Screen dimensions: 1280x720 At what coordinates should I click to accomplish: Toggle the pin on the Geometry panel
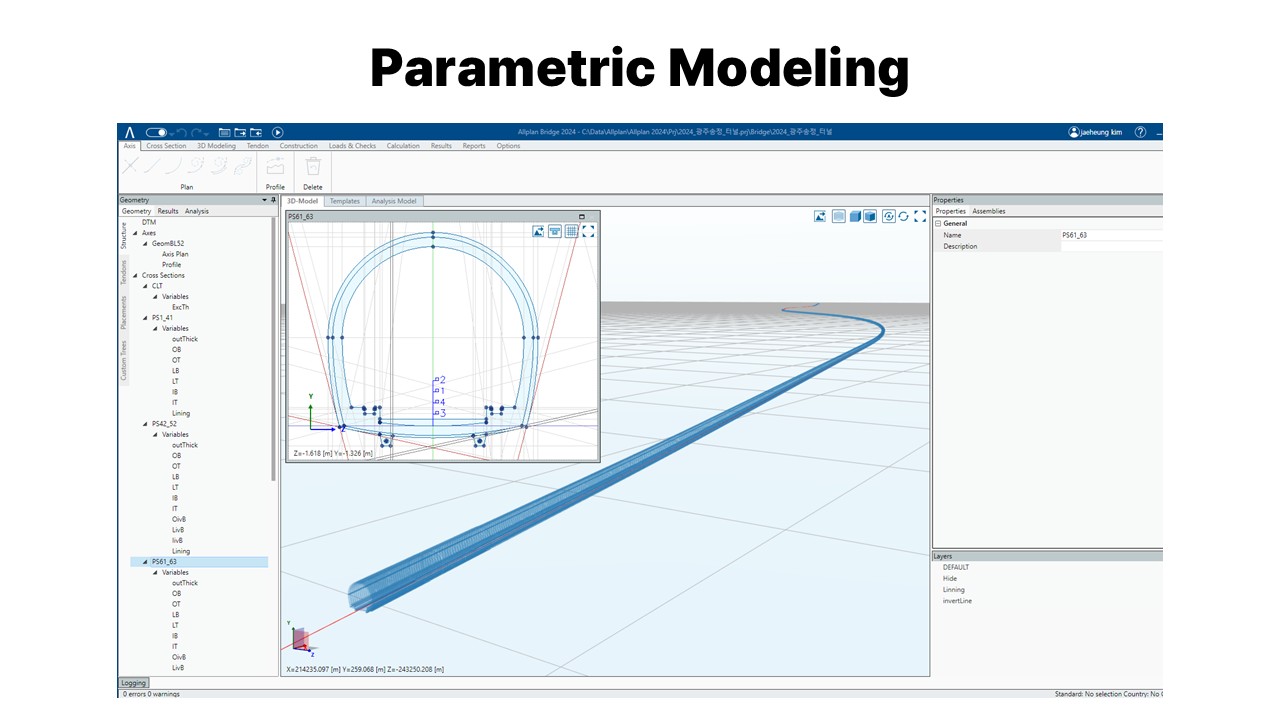[273, 200]
